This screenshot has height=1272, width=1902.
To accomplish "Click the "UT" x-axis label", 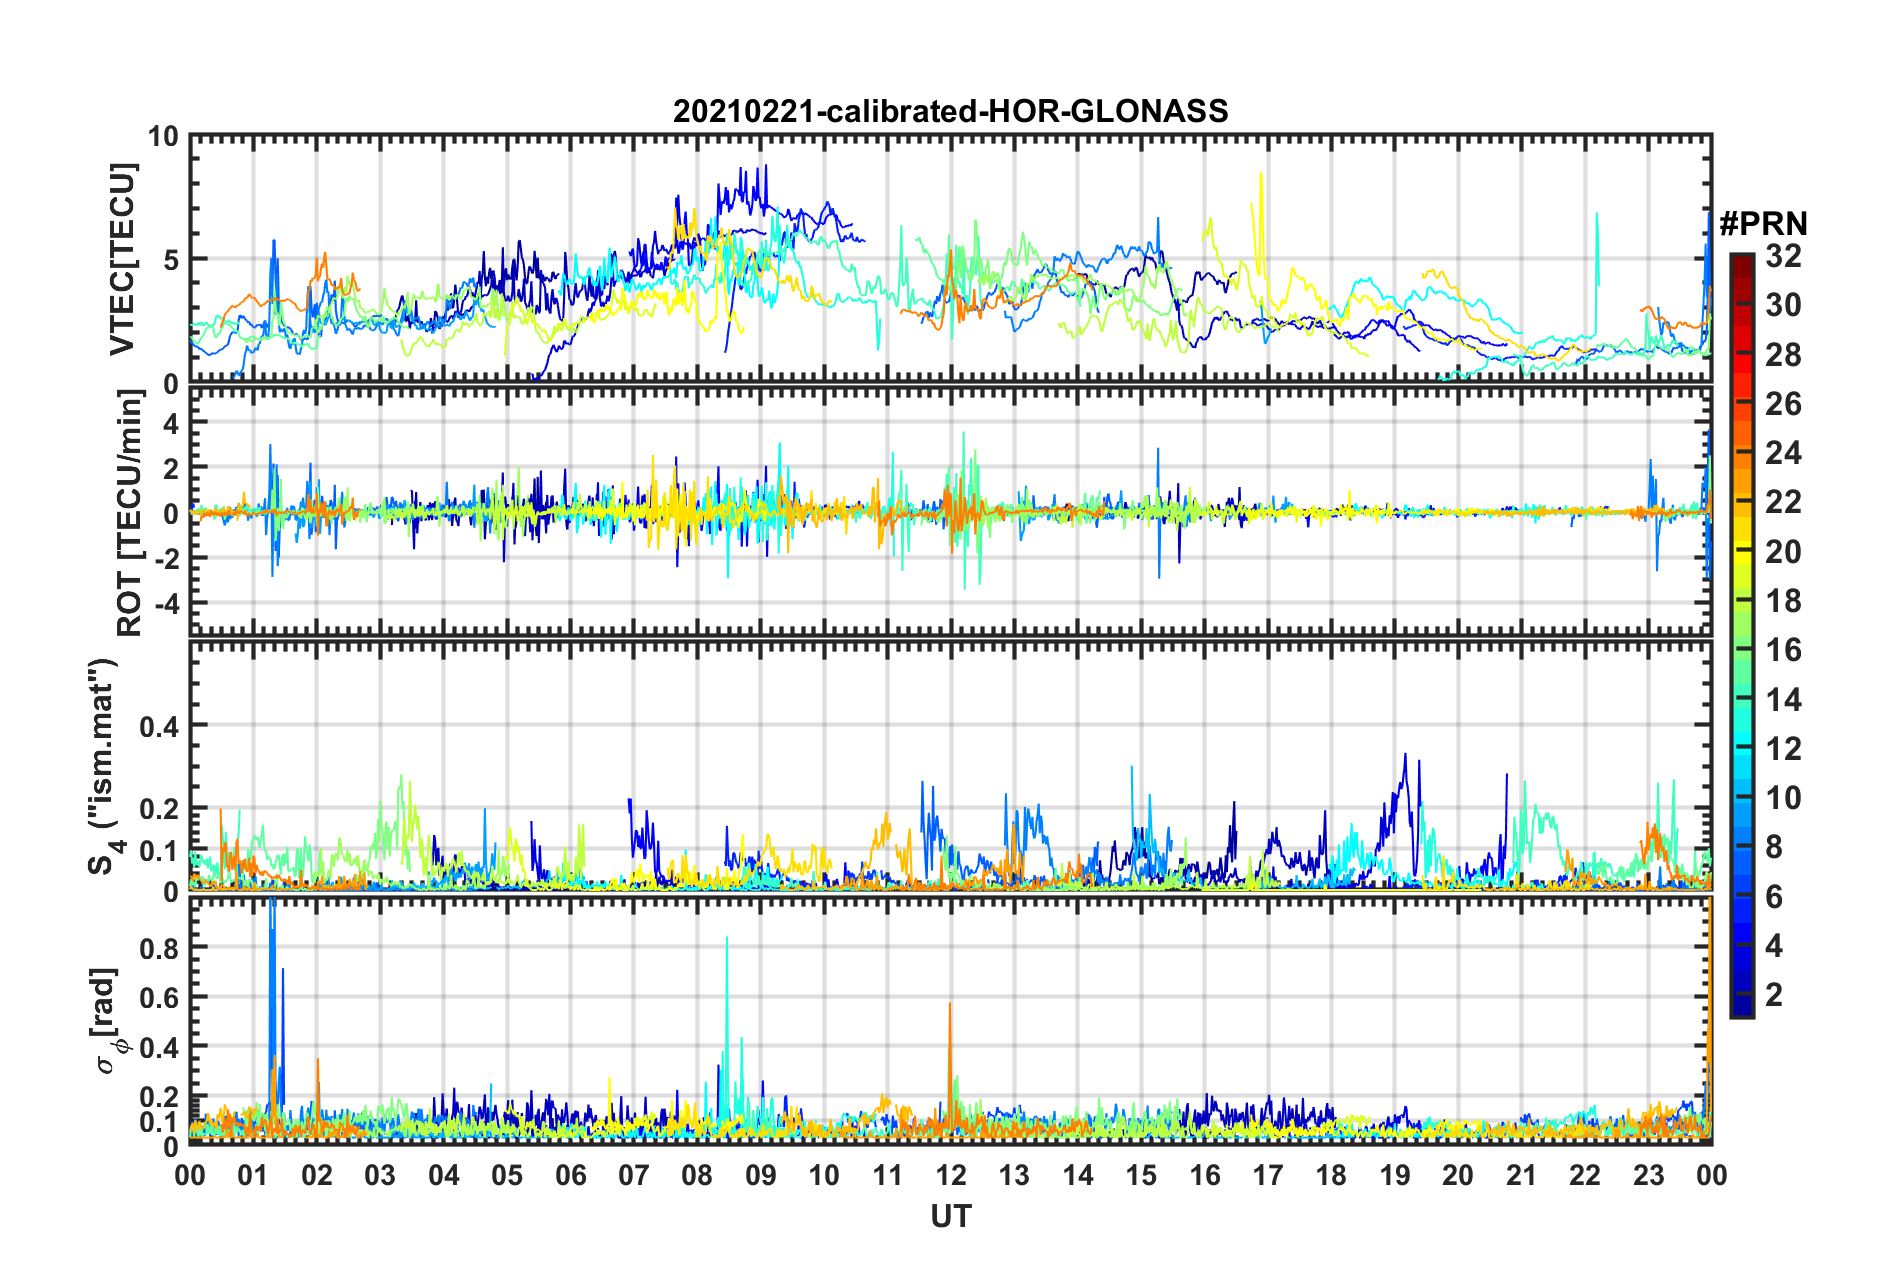I will click(x=951, y=1216).
